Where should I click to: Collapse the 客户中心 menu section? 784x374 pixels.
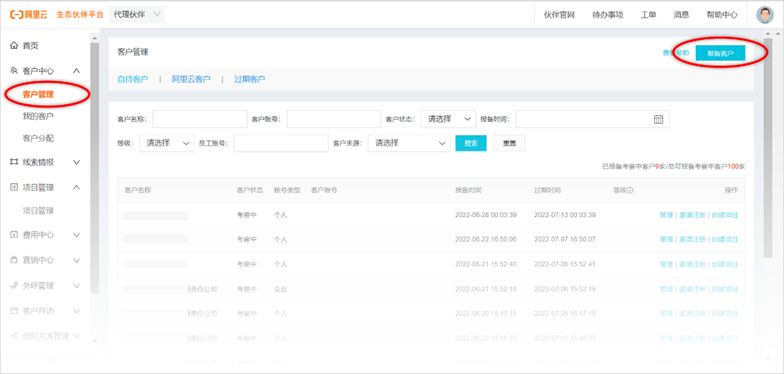(x=76, y=71)
